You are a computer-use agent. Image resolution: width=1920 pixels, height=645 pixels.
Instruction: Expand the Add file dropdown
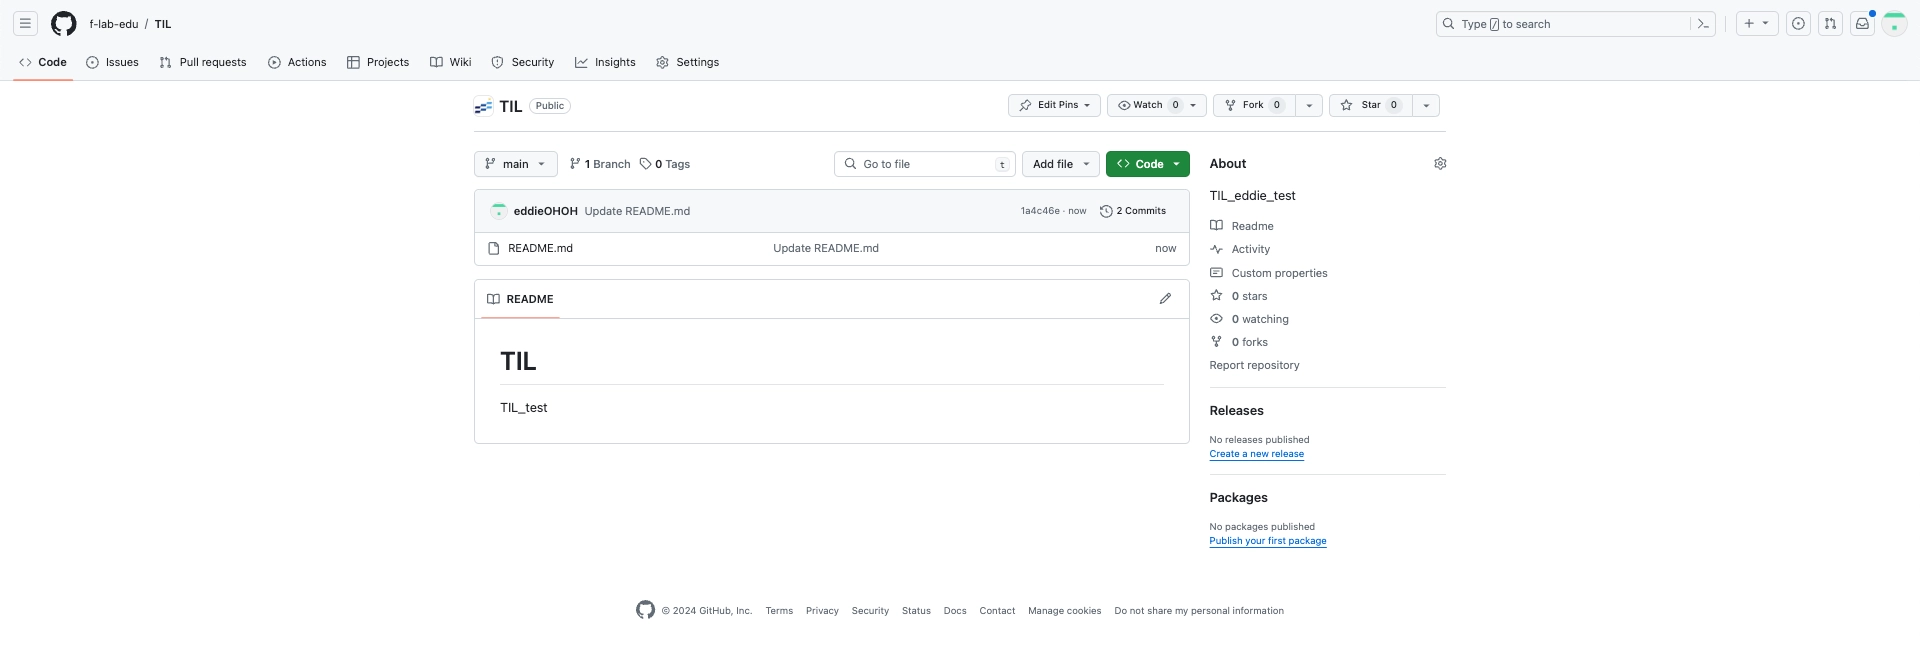(x=1060, y=164)
